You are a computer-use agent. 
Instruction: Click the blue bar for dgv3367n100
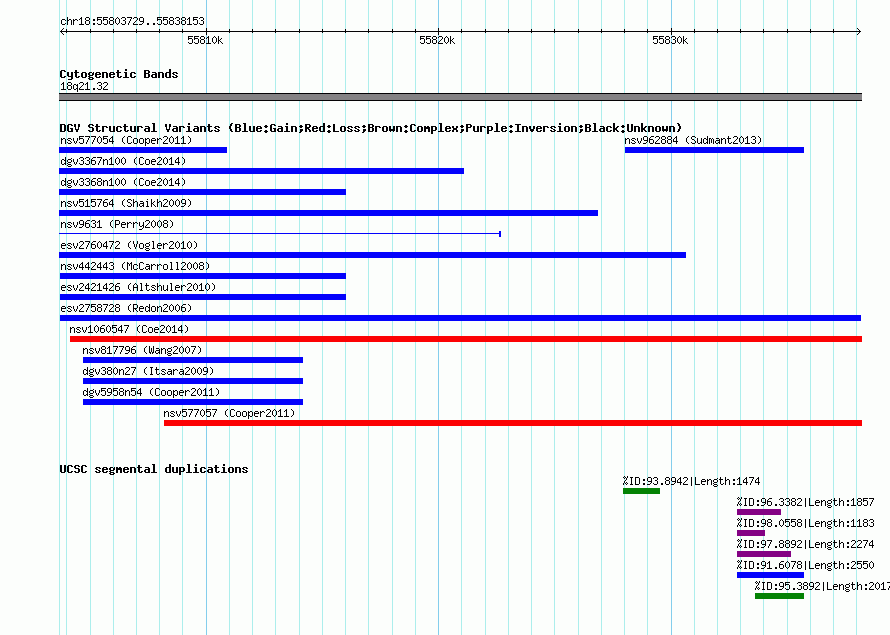point(262,171)
